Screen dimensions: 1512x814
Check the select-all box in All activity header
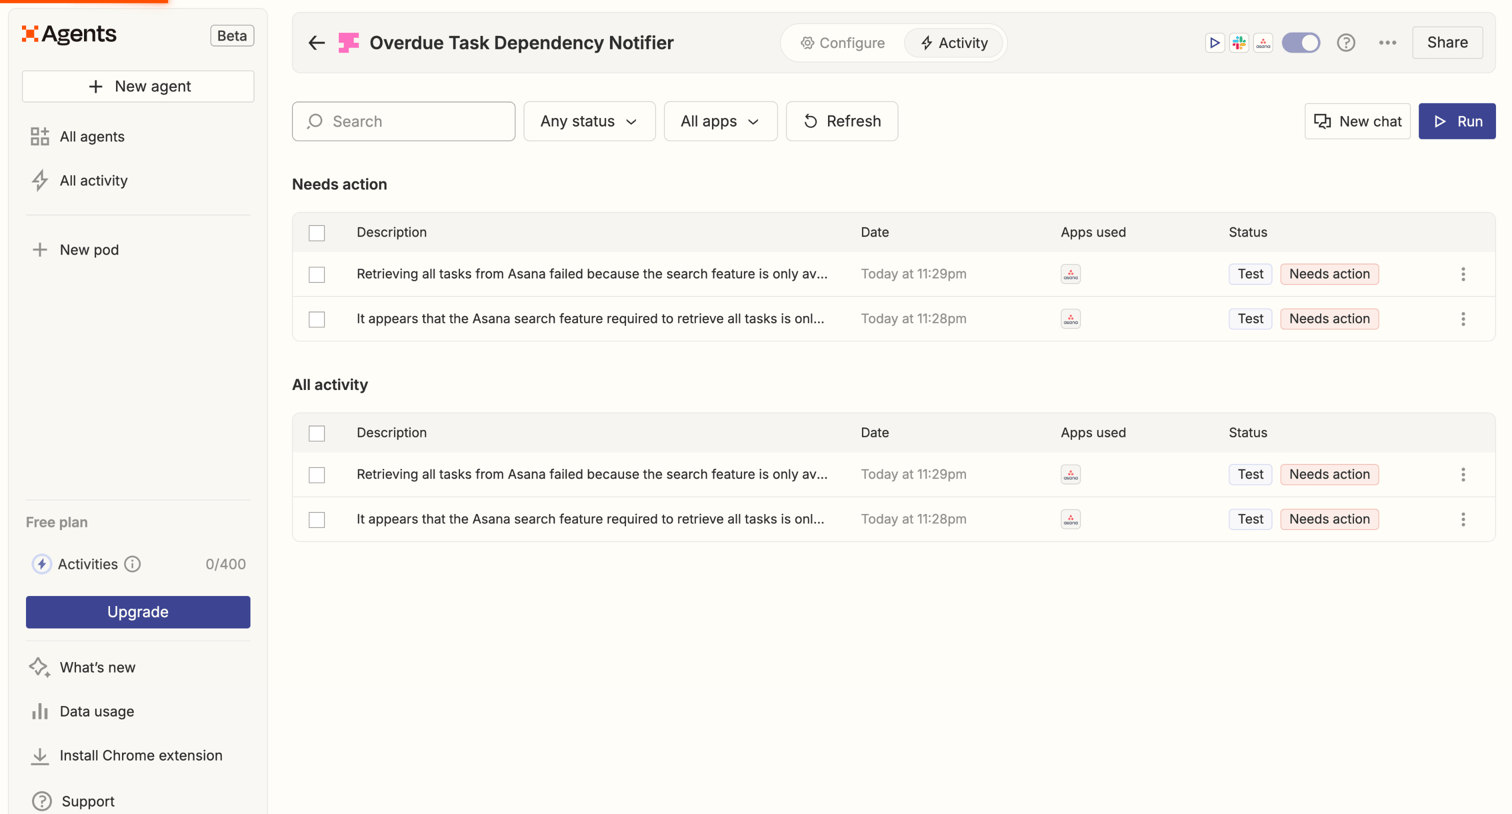pos(317,433)
